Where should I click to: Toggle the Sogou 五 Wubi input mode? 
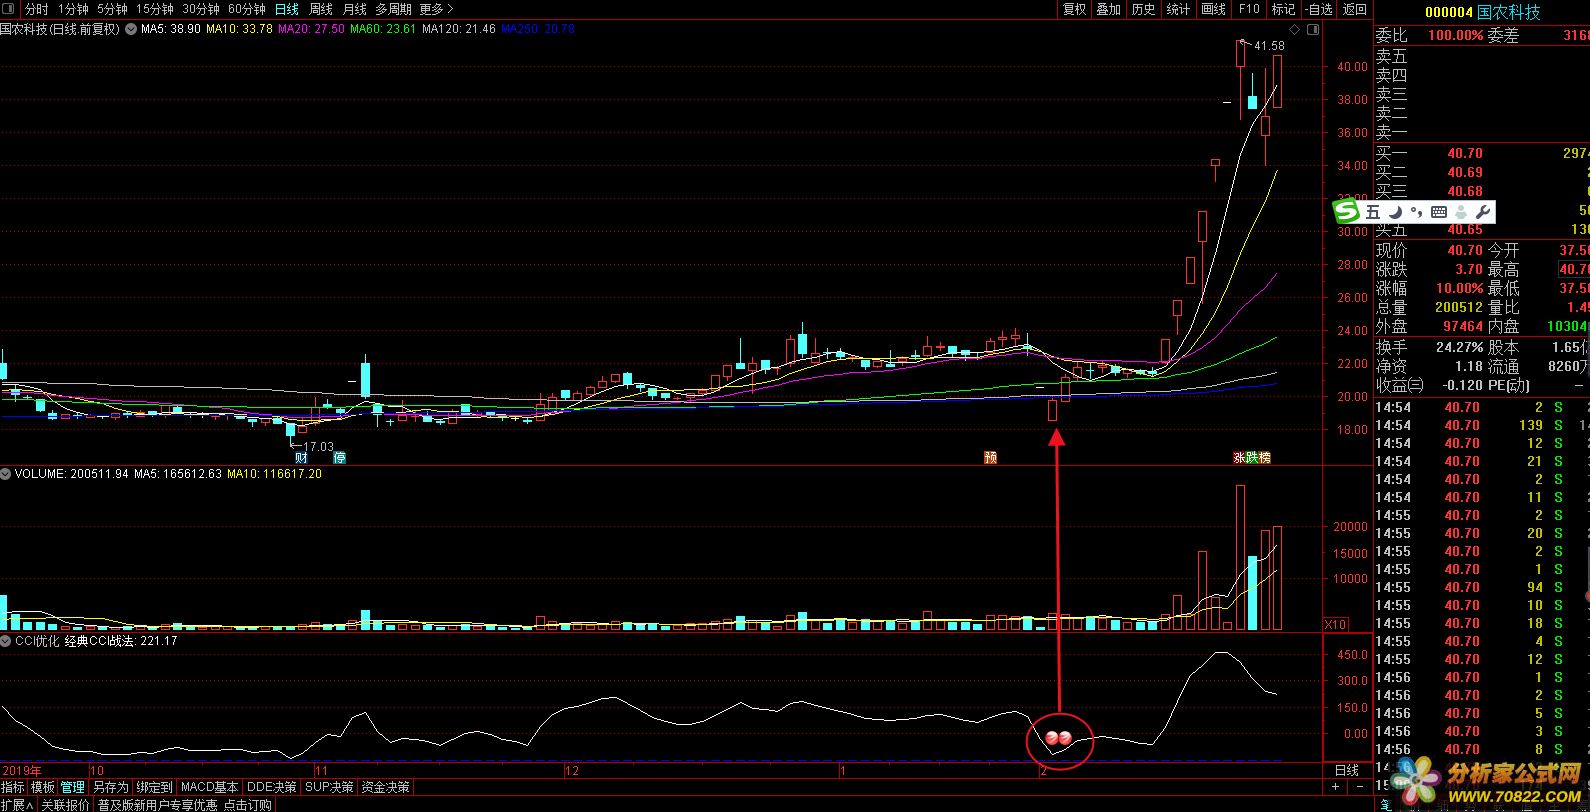point(1372,211)
